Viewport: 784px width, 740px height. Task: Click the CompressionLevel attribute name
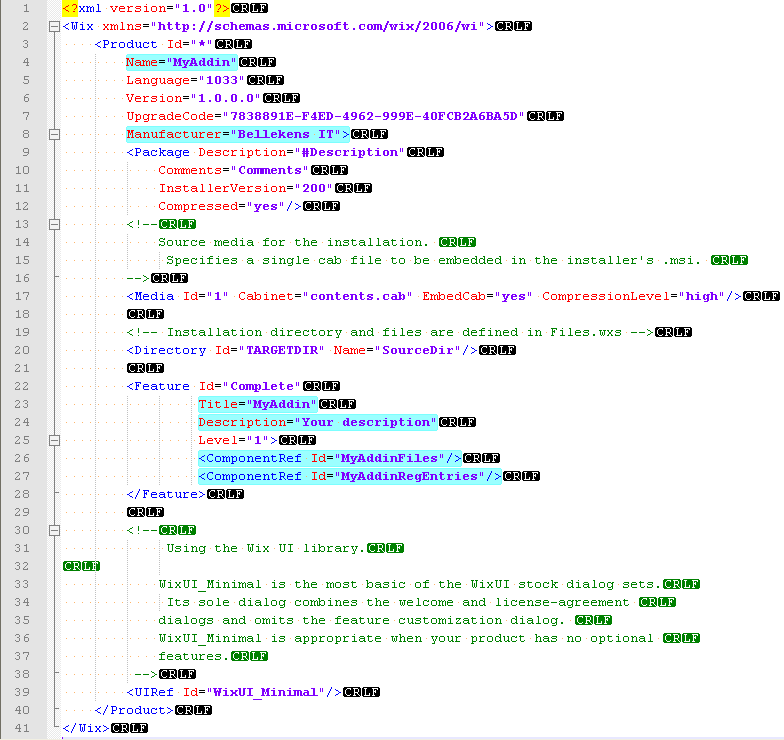pyautogui.click(x=606, y=296)
